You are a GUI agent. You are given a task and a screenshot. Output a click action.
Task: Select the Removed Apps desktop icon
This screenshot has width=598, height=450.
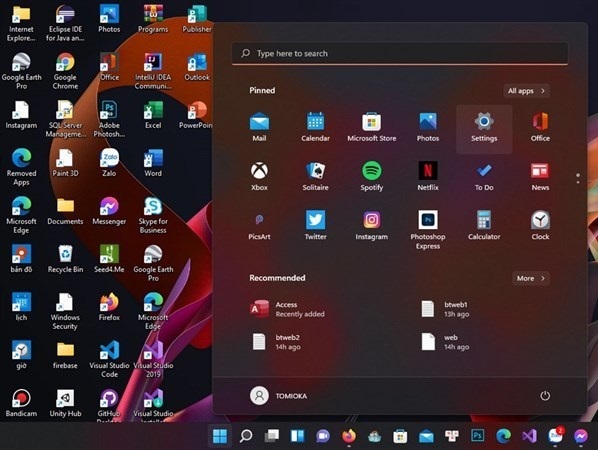click(21, 167)
